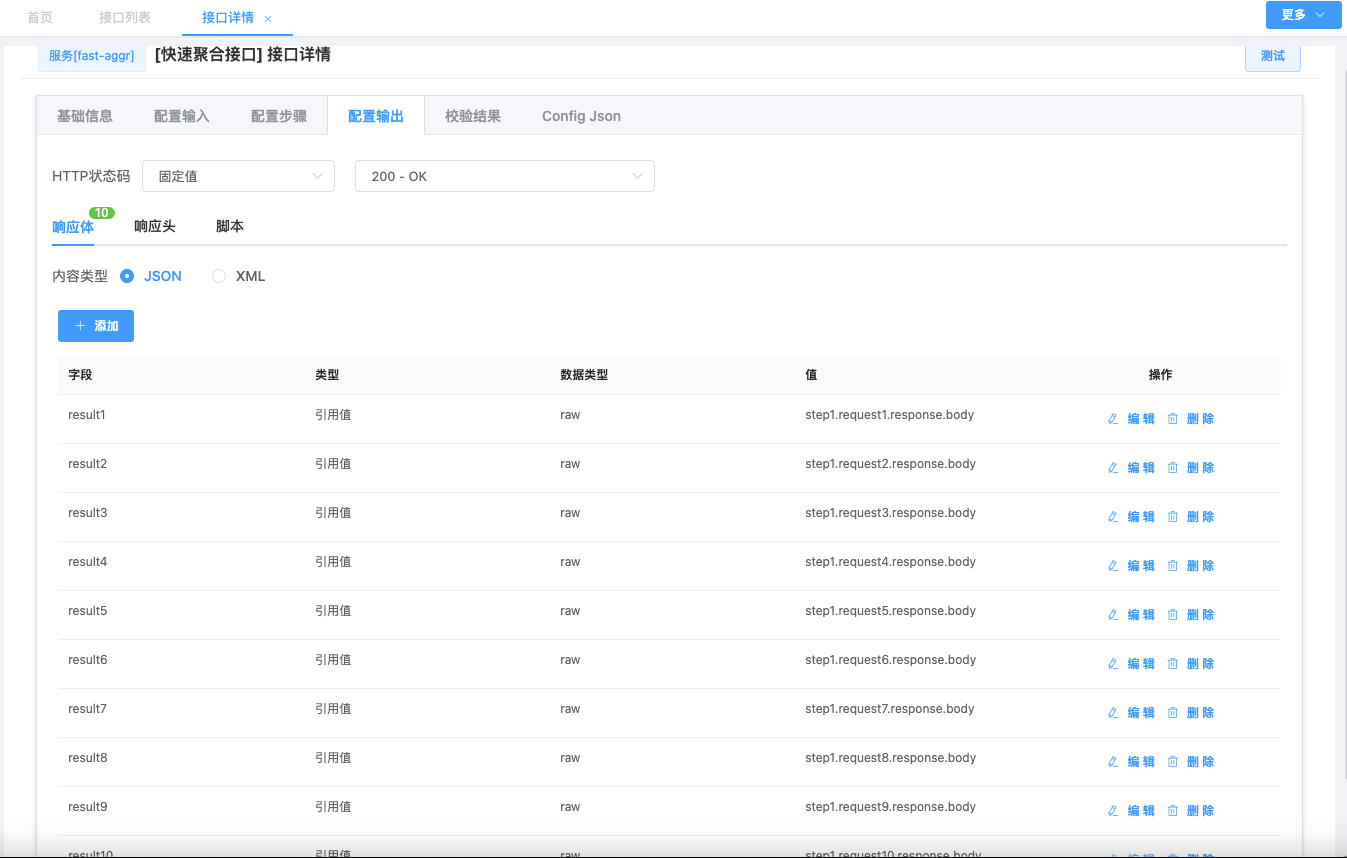Expand the 200 - OK status code dropdown

(x=504, y=176)
